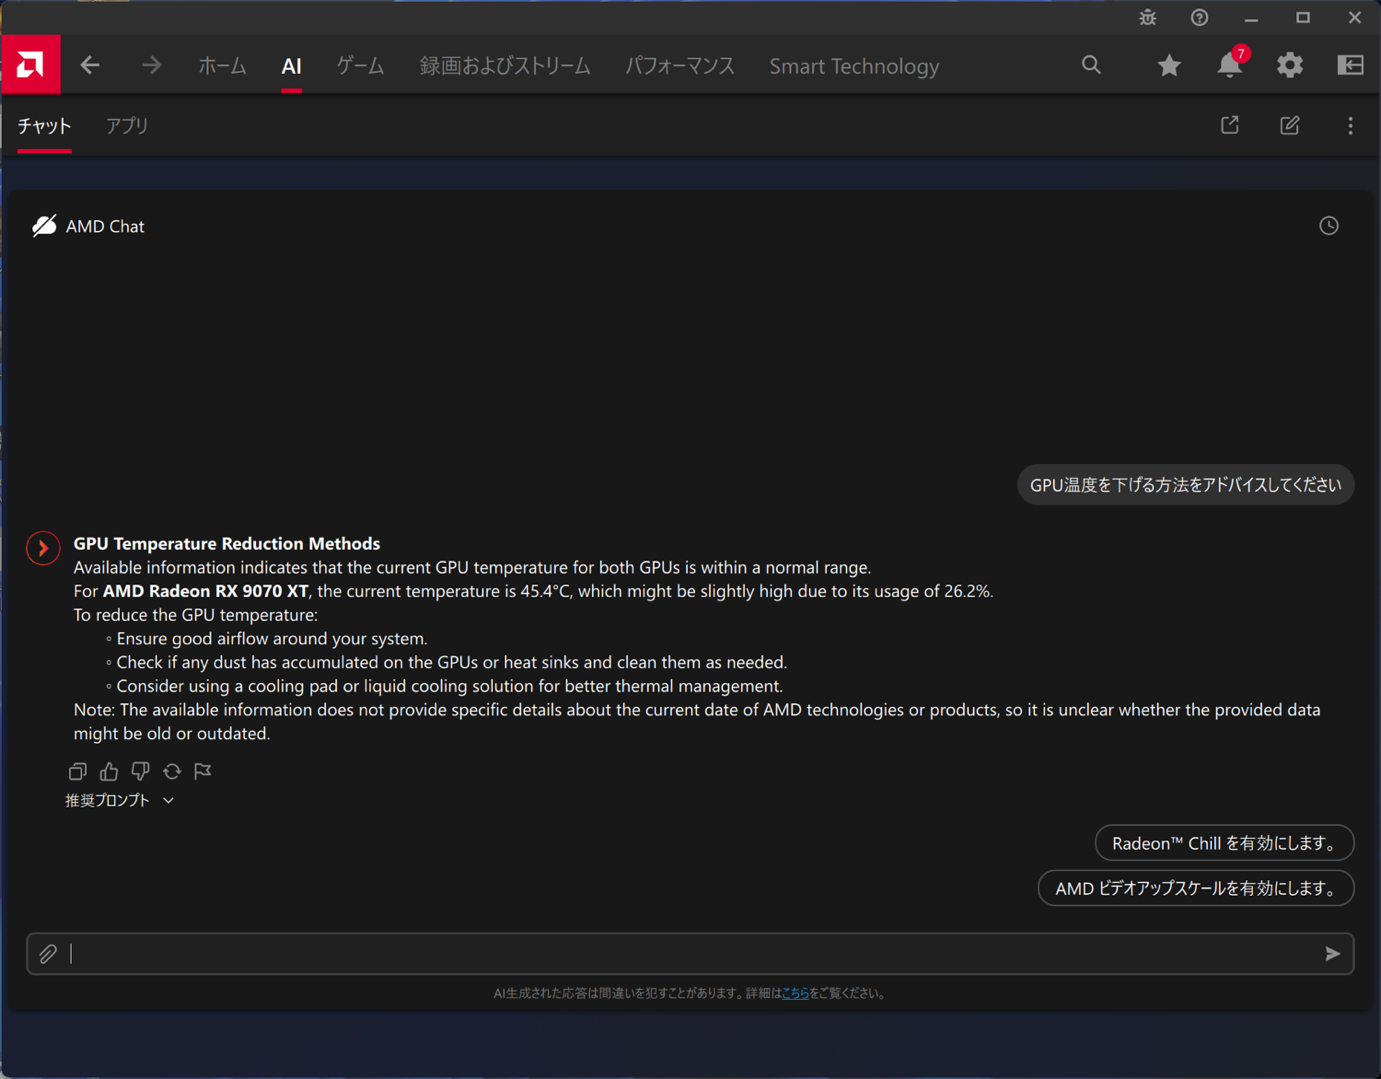1381x1079 pixels.
Task: Minimize the AMD Software window
Action: pos(1251,18)
